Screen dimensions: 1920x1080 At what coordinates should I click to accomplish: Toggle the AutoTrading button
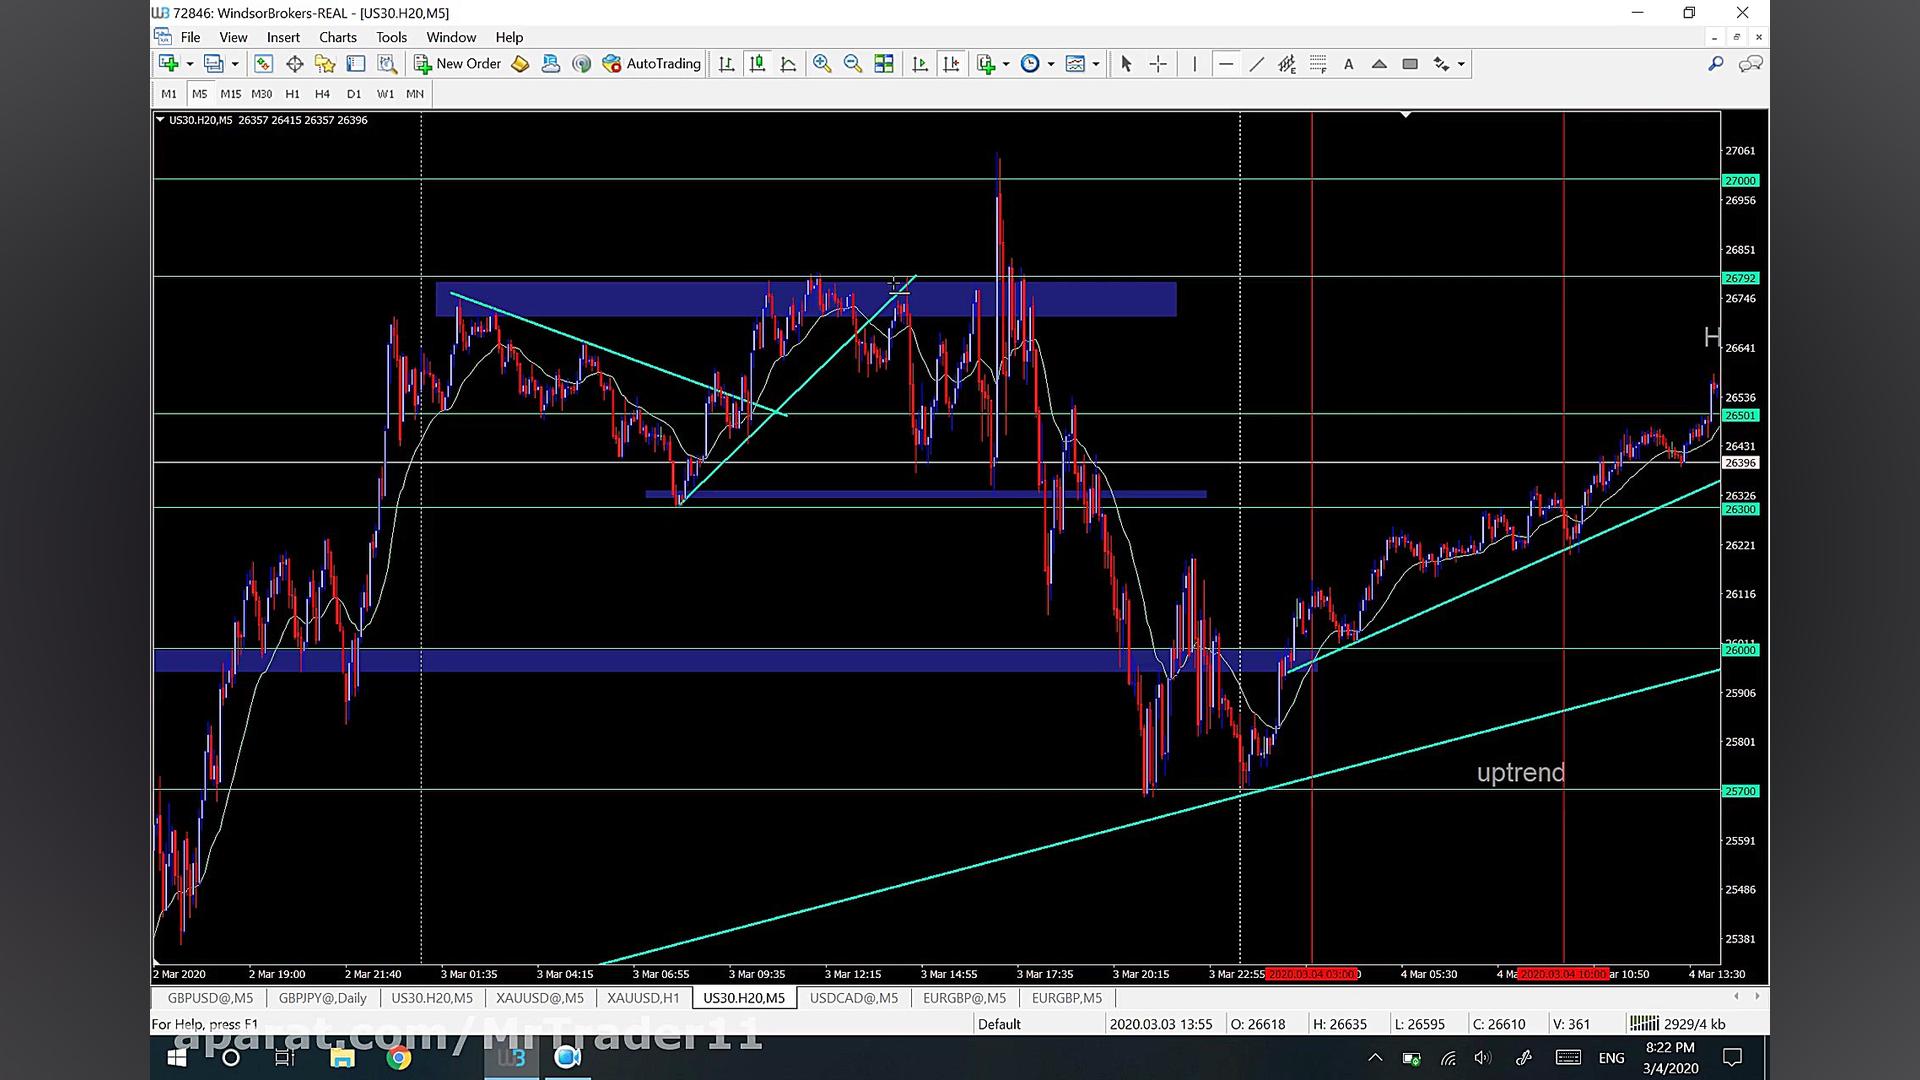tap(652, 64)
